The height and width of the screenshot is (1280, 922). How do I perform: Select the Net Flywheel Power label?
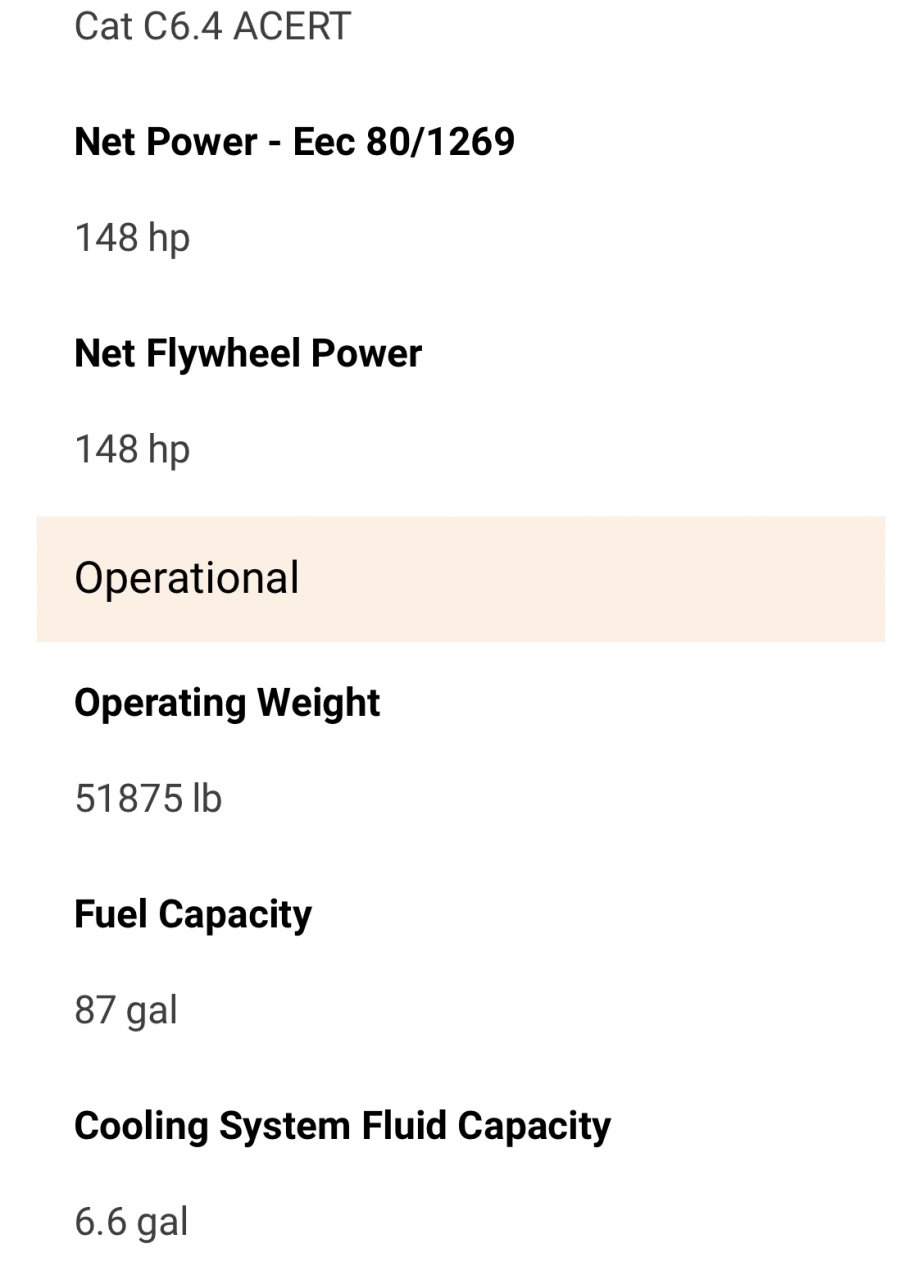[248, 354]
